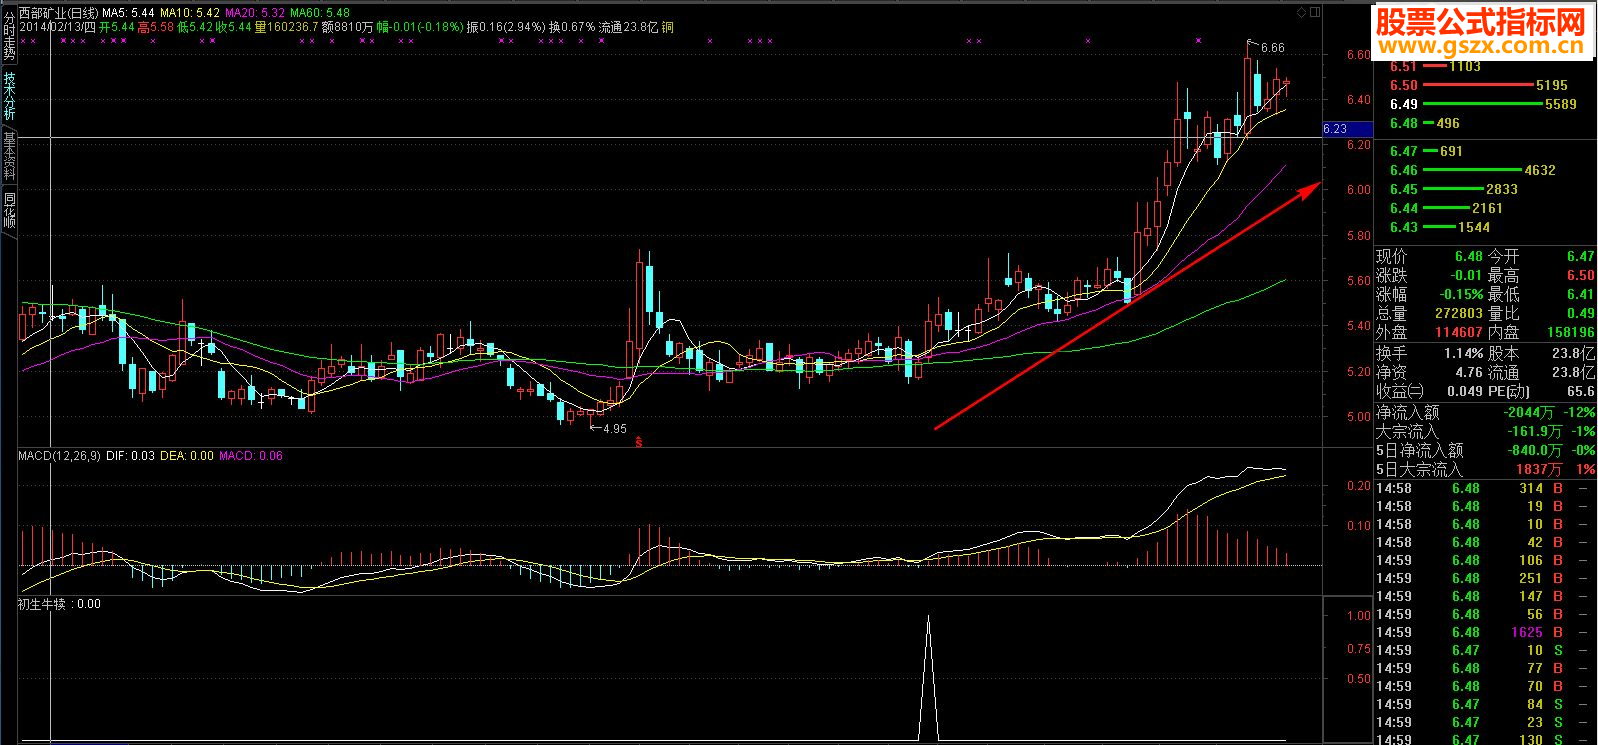Click the 净流入额 -2044万 row

(1485, 413)
